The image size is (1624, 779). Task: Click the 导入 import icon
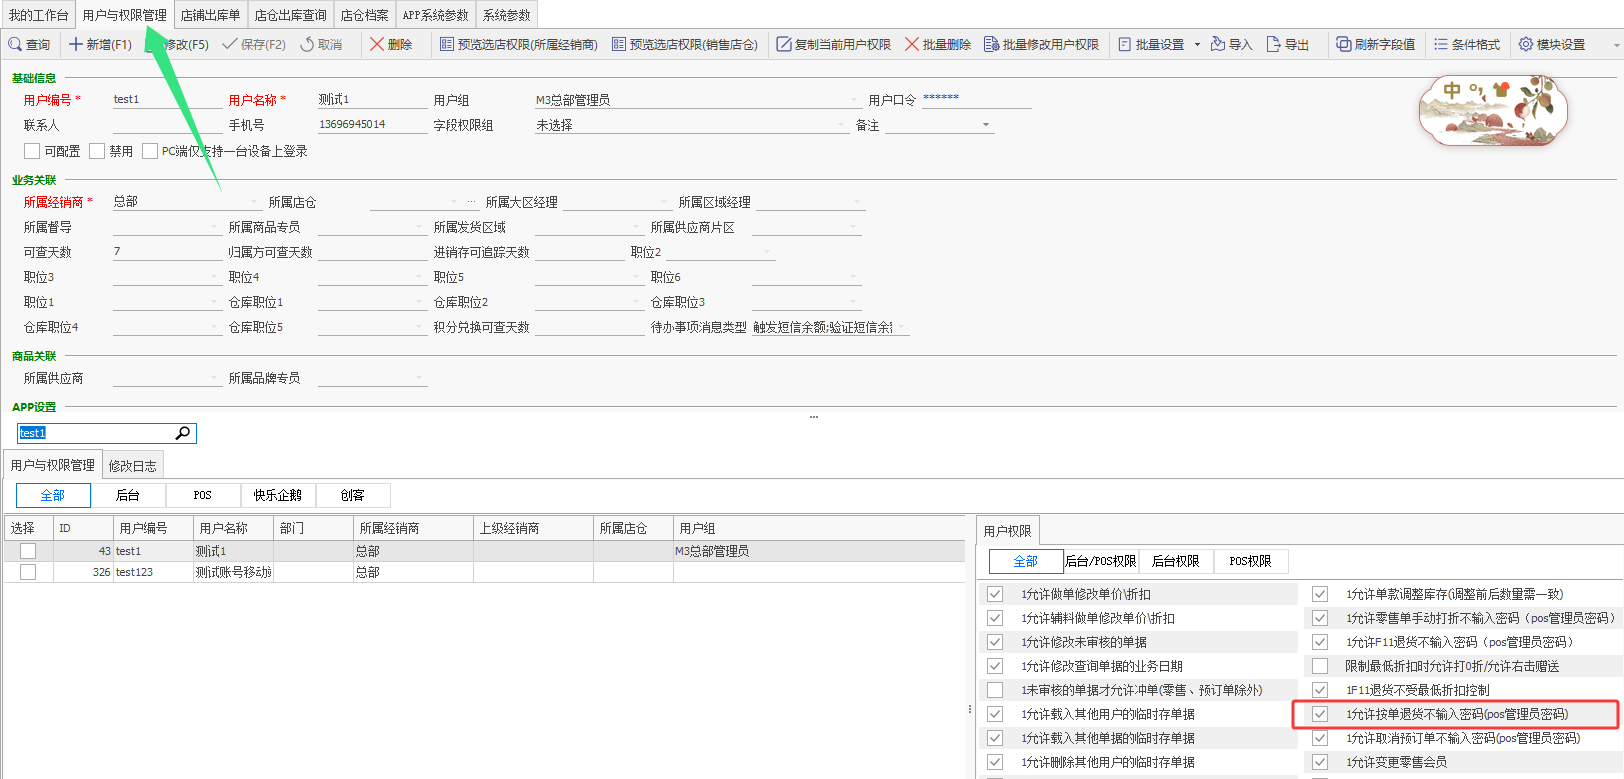1218,44
